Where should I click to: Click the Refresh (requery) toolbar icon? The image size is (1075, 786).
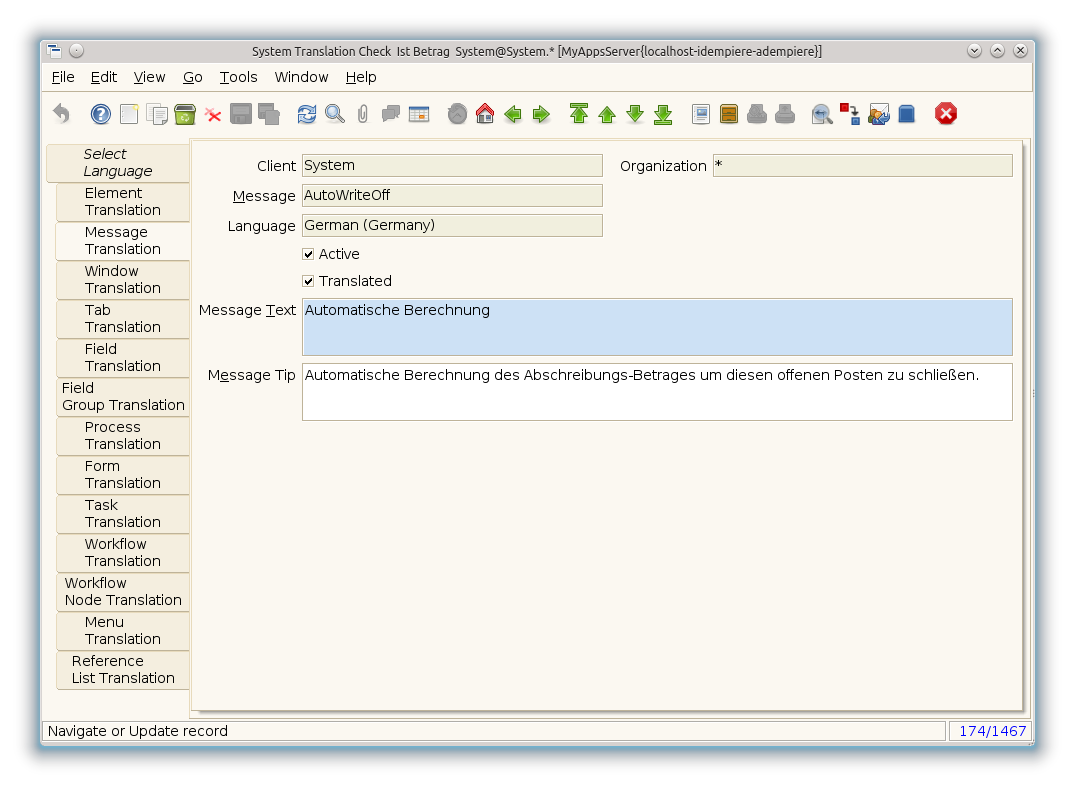click(x=307, y=114)
